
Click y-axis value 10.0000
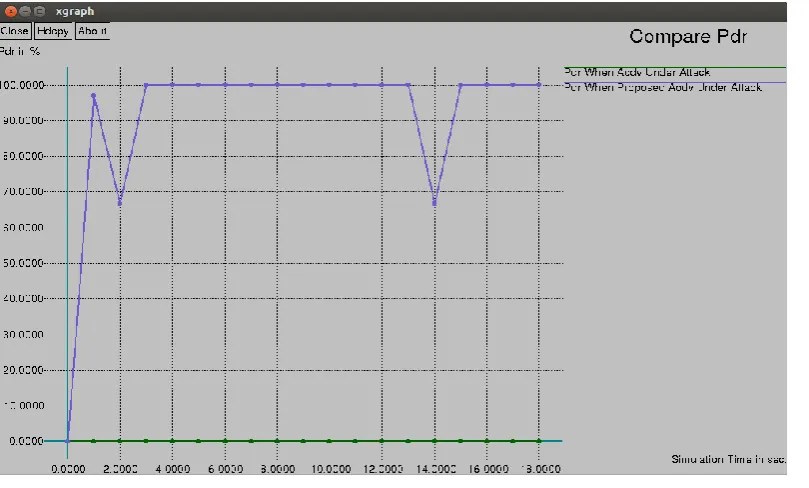coord(24,405)
